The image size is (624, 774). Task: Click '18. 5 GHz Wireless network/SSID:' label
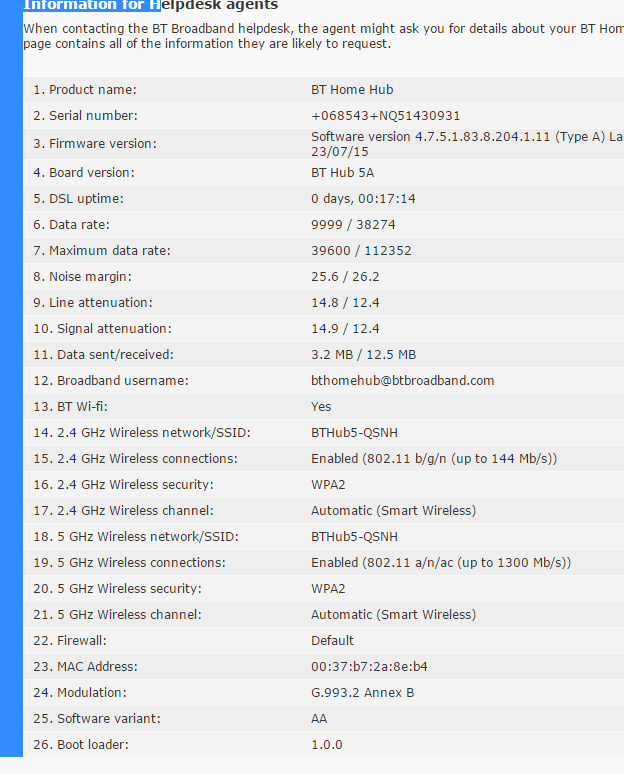click(x=136, y=537)
